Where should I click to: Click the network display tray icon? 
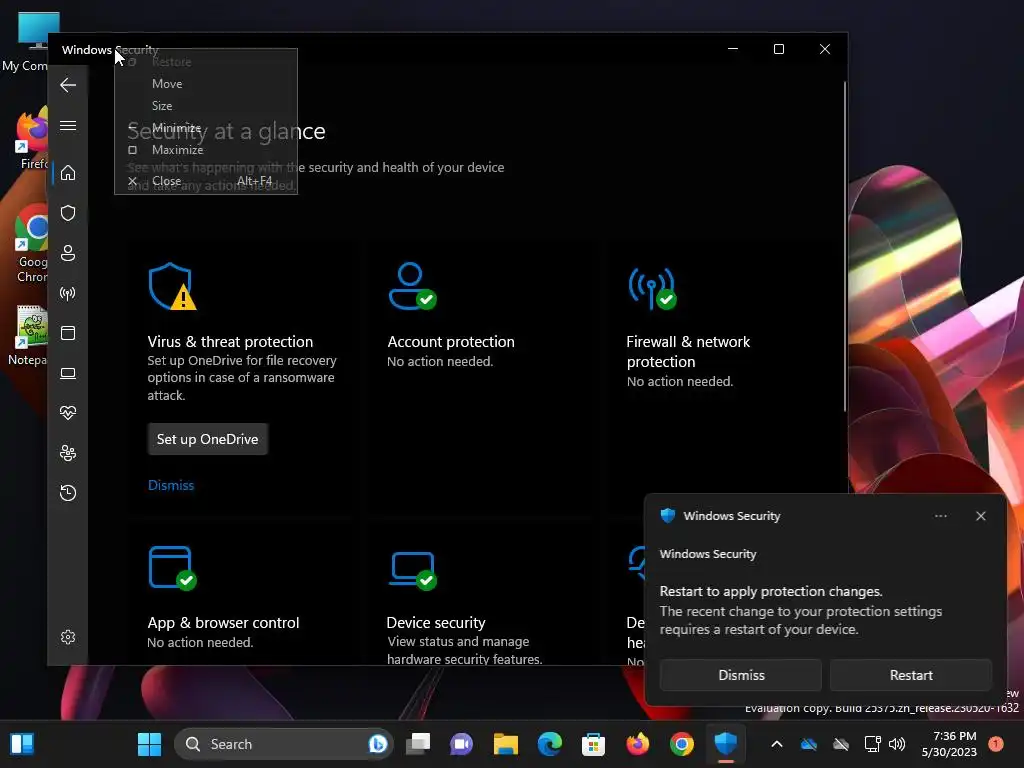[x=872, y=744]
